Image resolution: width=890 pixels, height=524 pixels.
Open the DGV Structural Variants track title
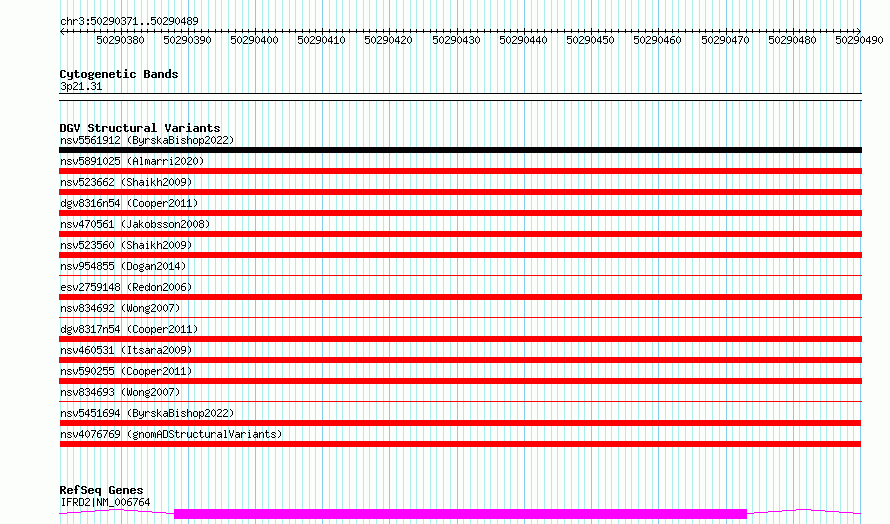[140, 128]
